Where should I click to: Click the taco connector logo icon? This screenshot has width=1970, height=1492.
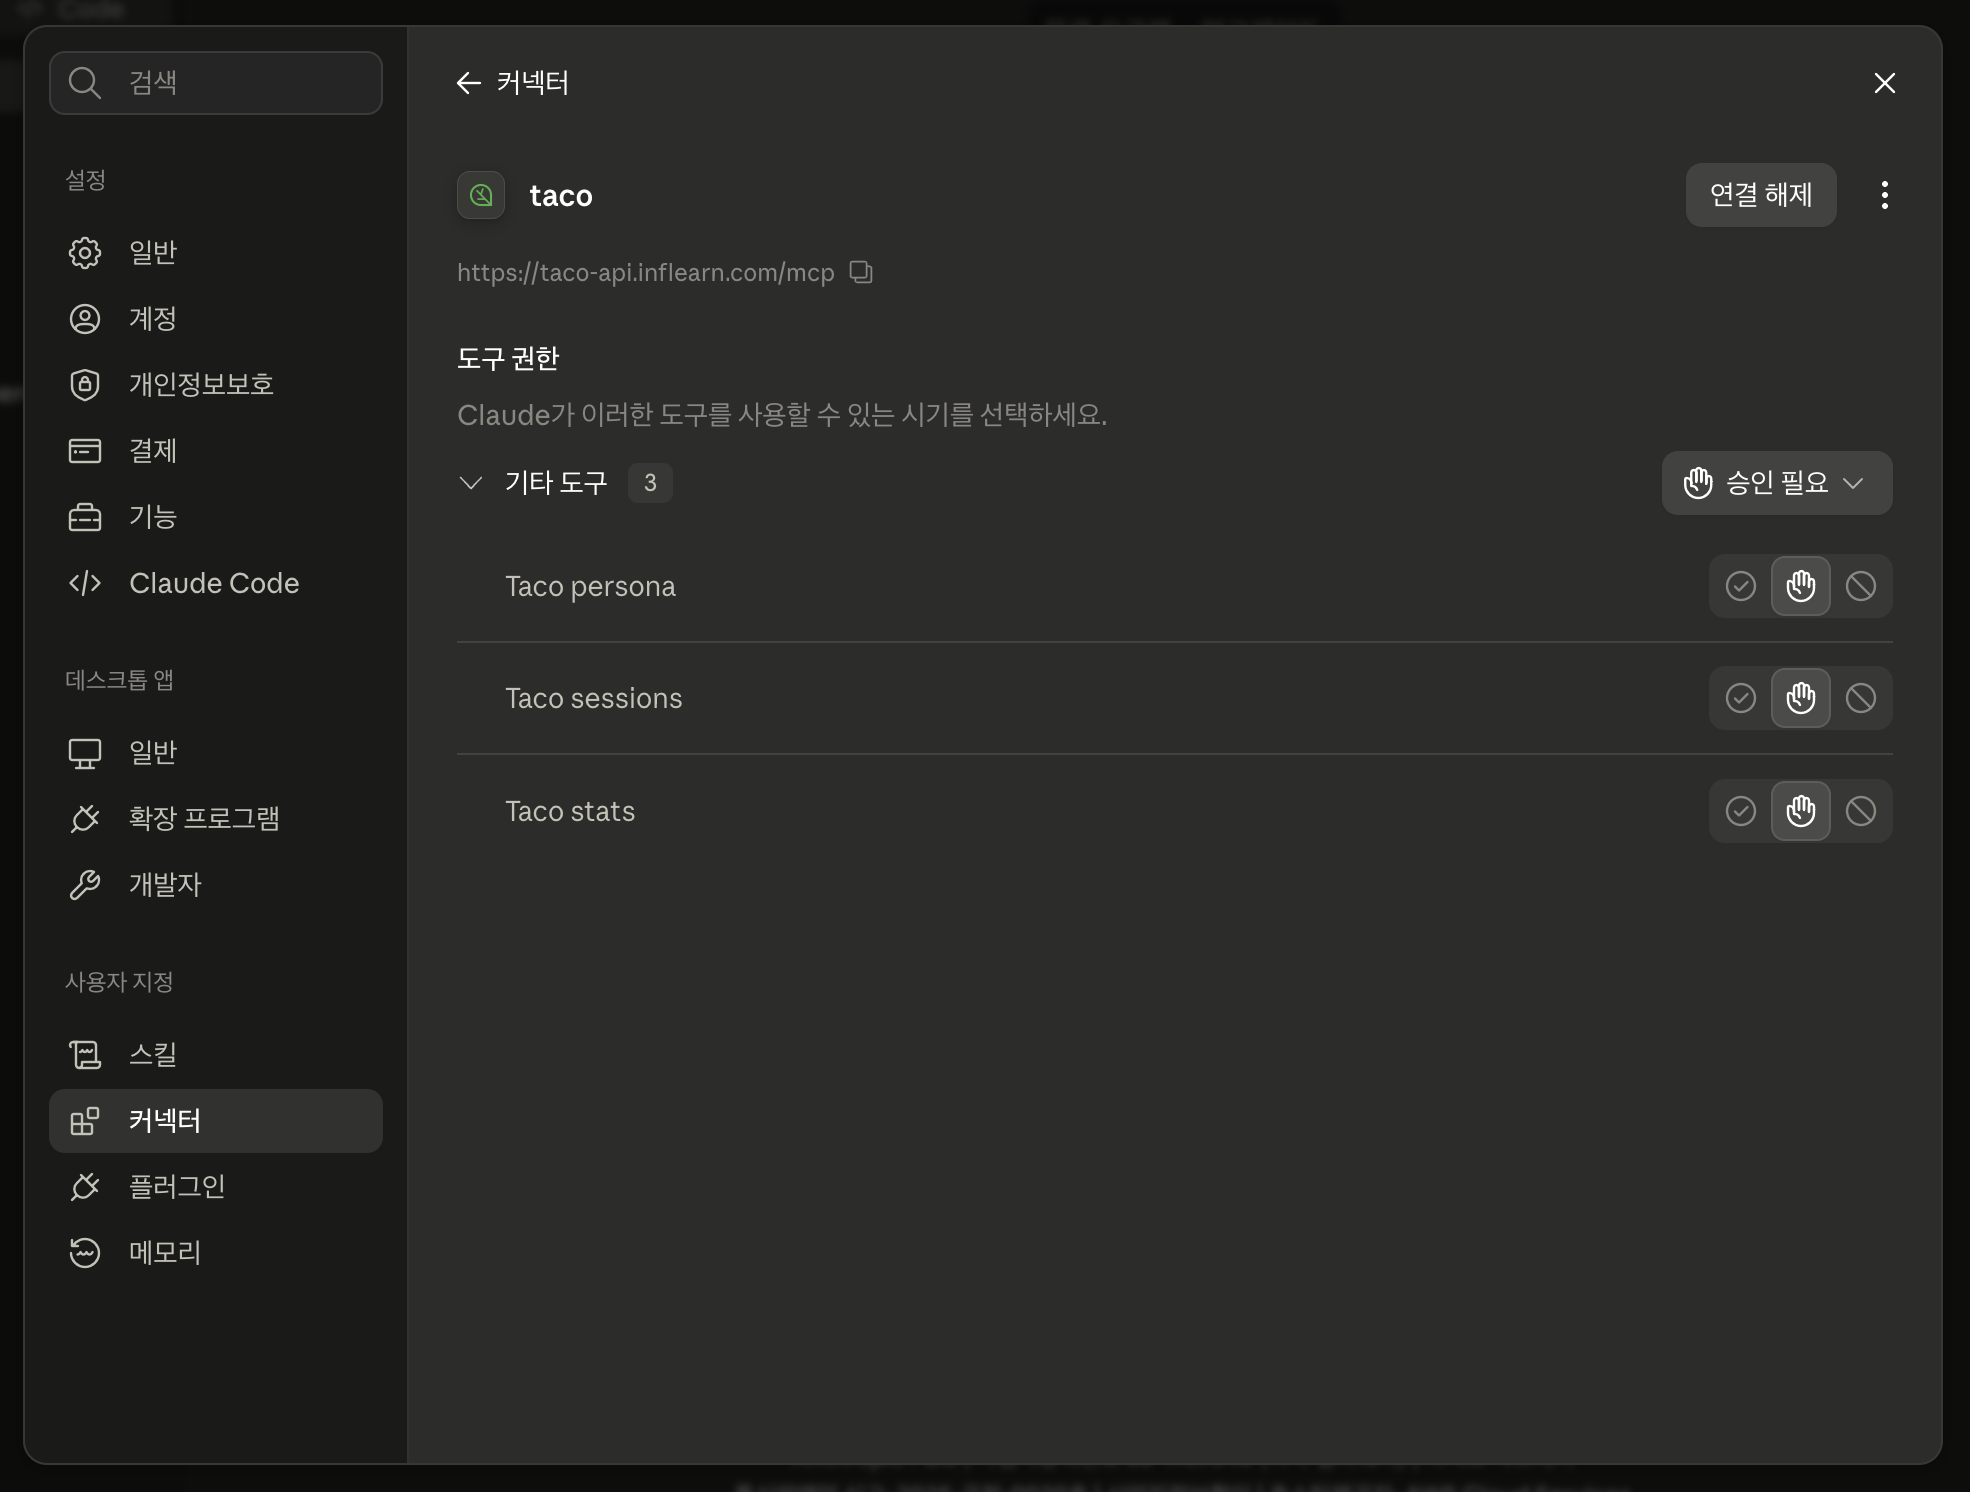(x=481, y=195)
